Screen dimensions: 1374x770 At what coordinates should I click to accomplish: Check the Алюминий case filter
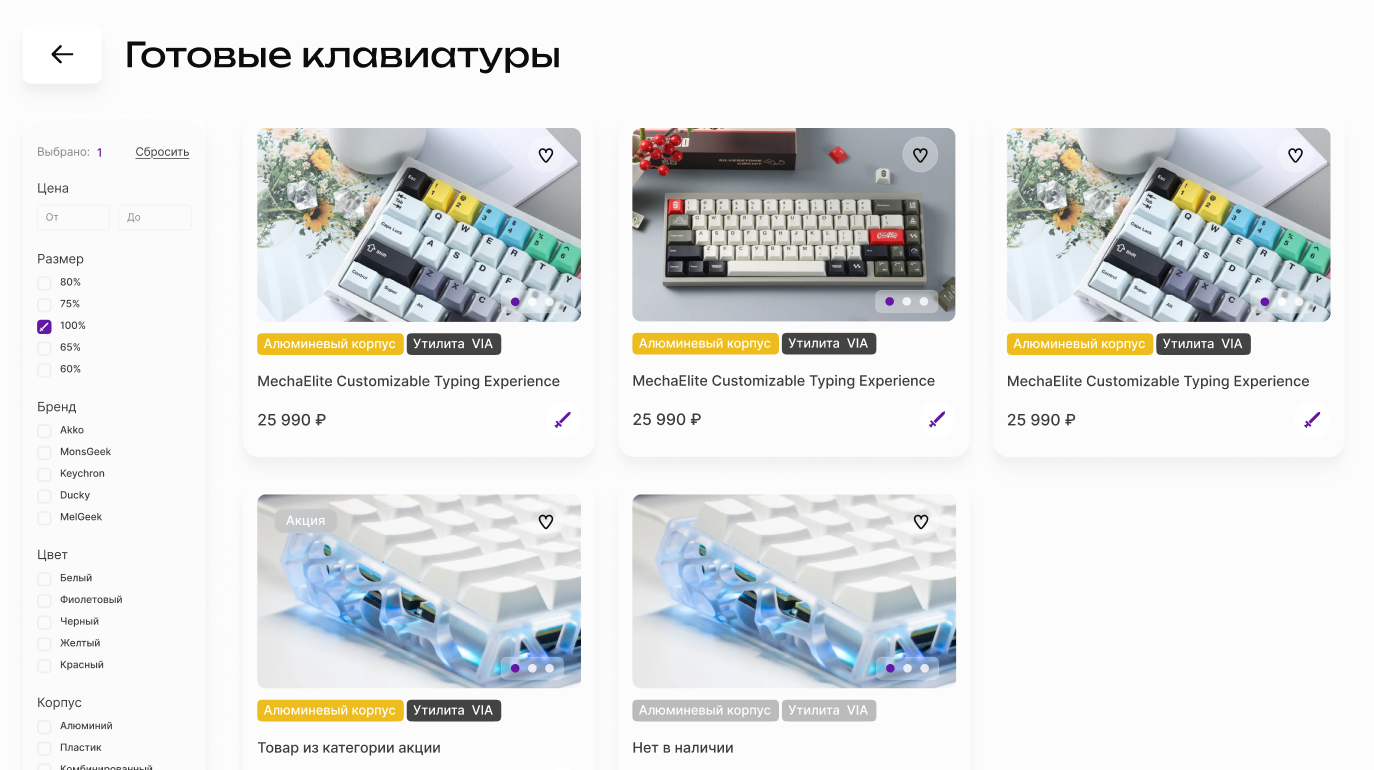point(44,726)
